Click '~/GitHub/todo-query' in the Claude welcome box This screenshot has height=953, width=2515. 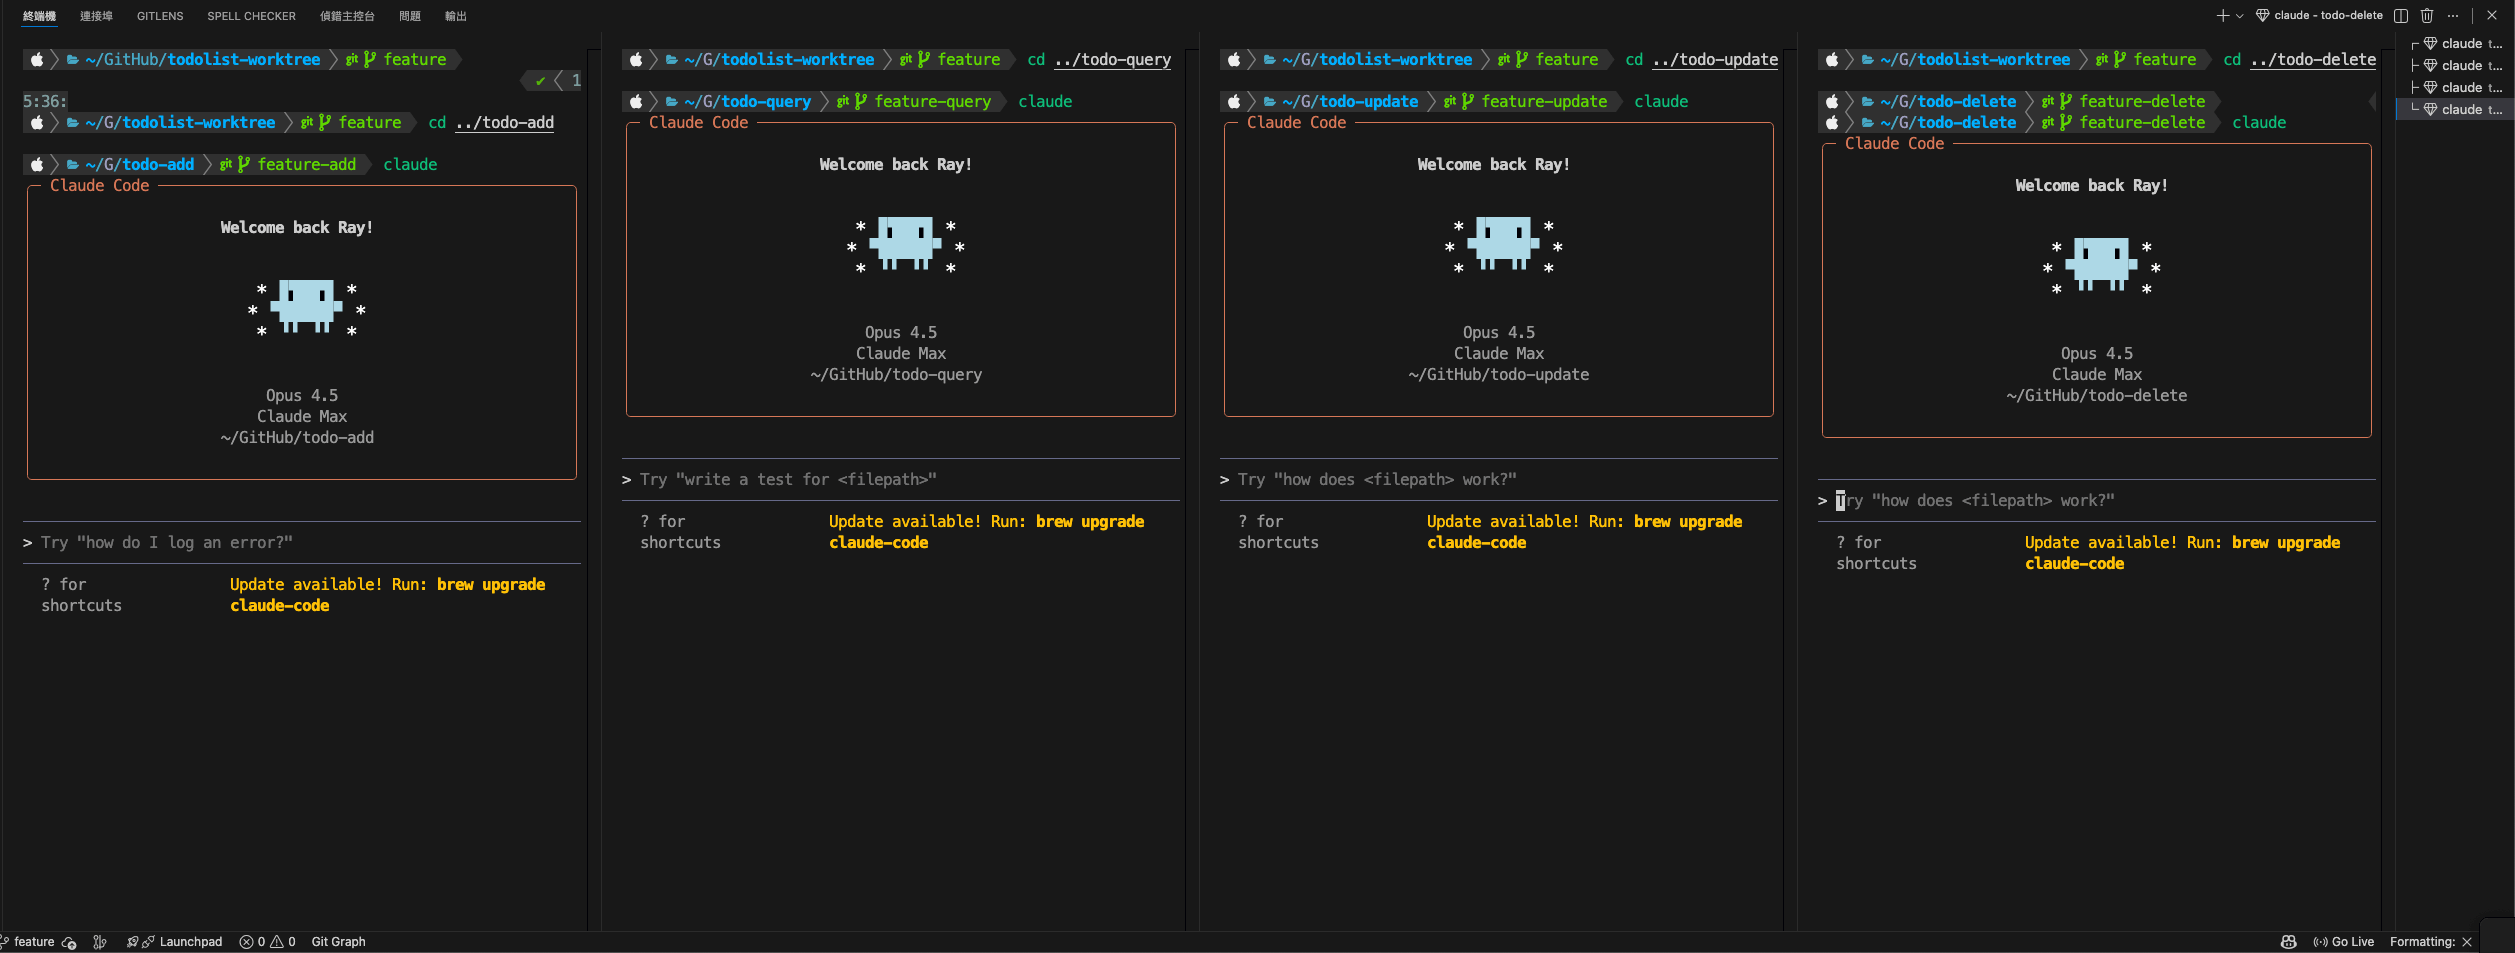coord(896,375)
